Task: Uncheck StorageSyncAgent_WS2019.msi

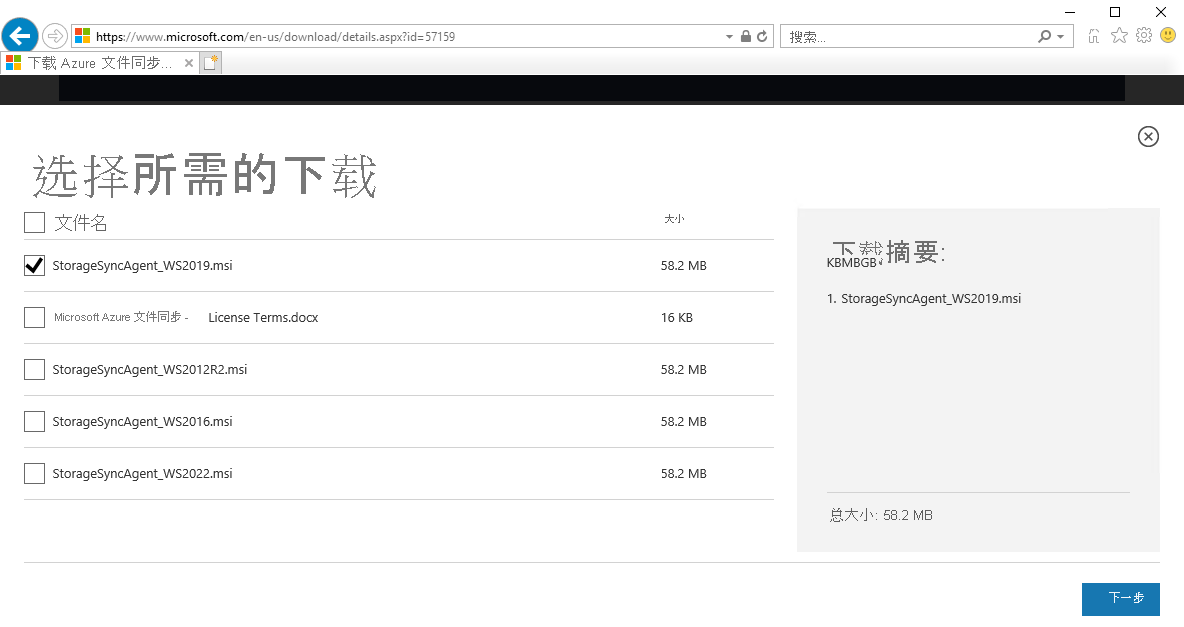Action: tap(34, 265)
